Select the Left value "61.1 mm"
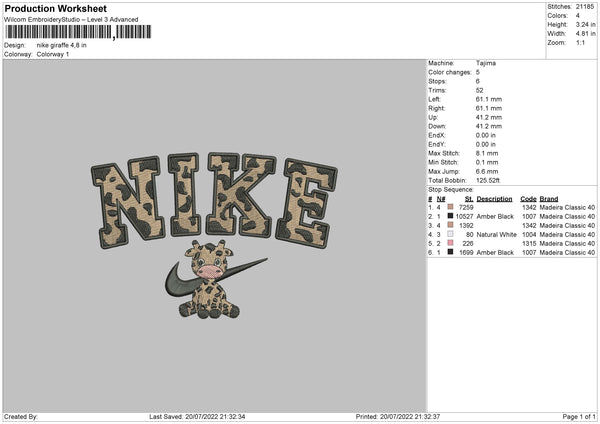This screenshot has width=600, height=424. [489, 99]
